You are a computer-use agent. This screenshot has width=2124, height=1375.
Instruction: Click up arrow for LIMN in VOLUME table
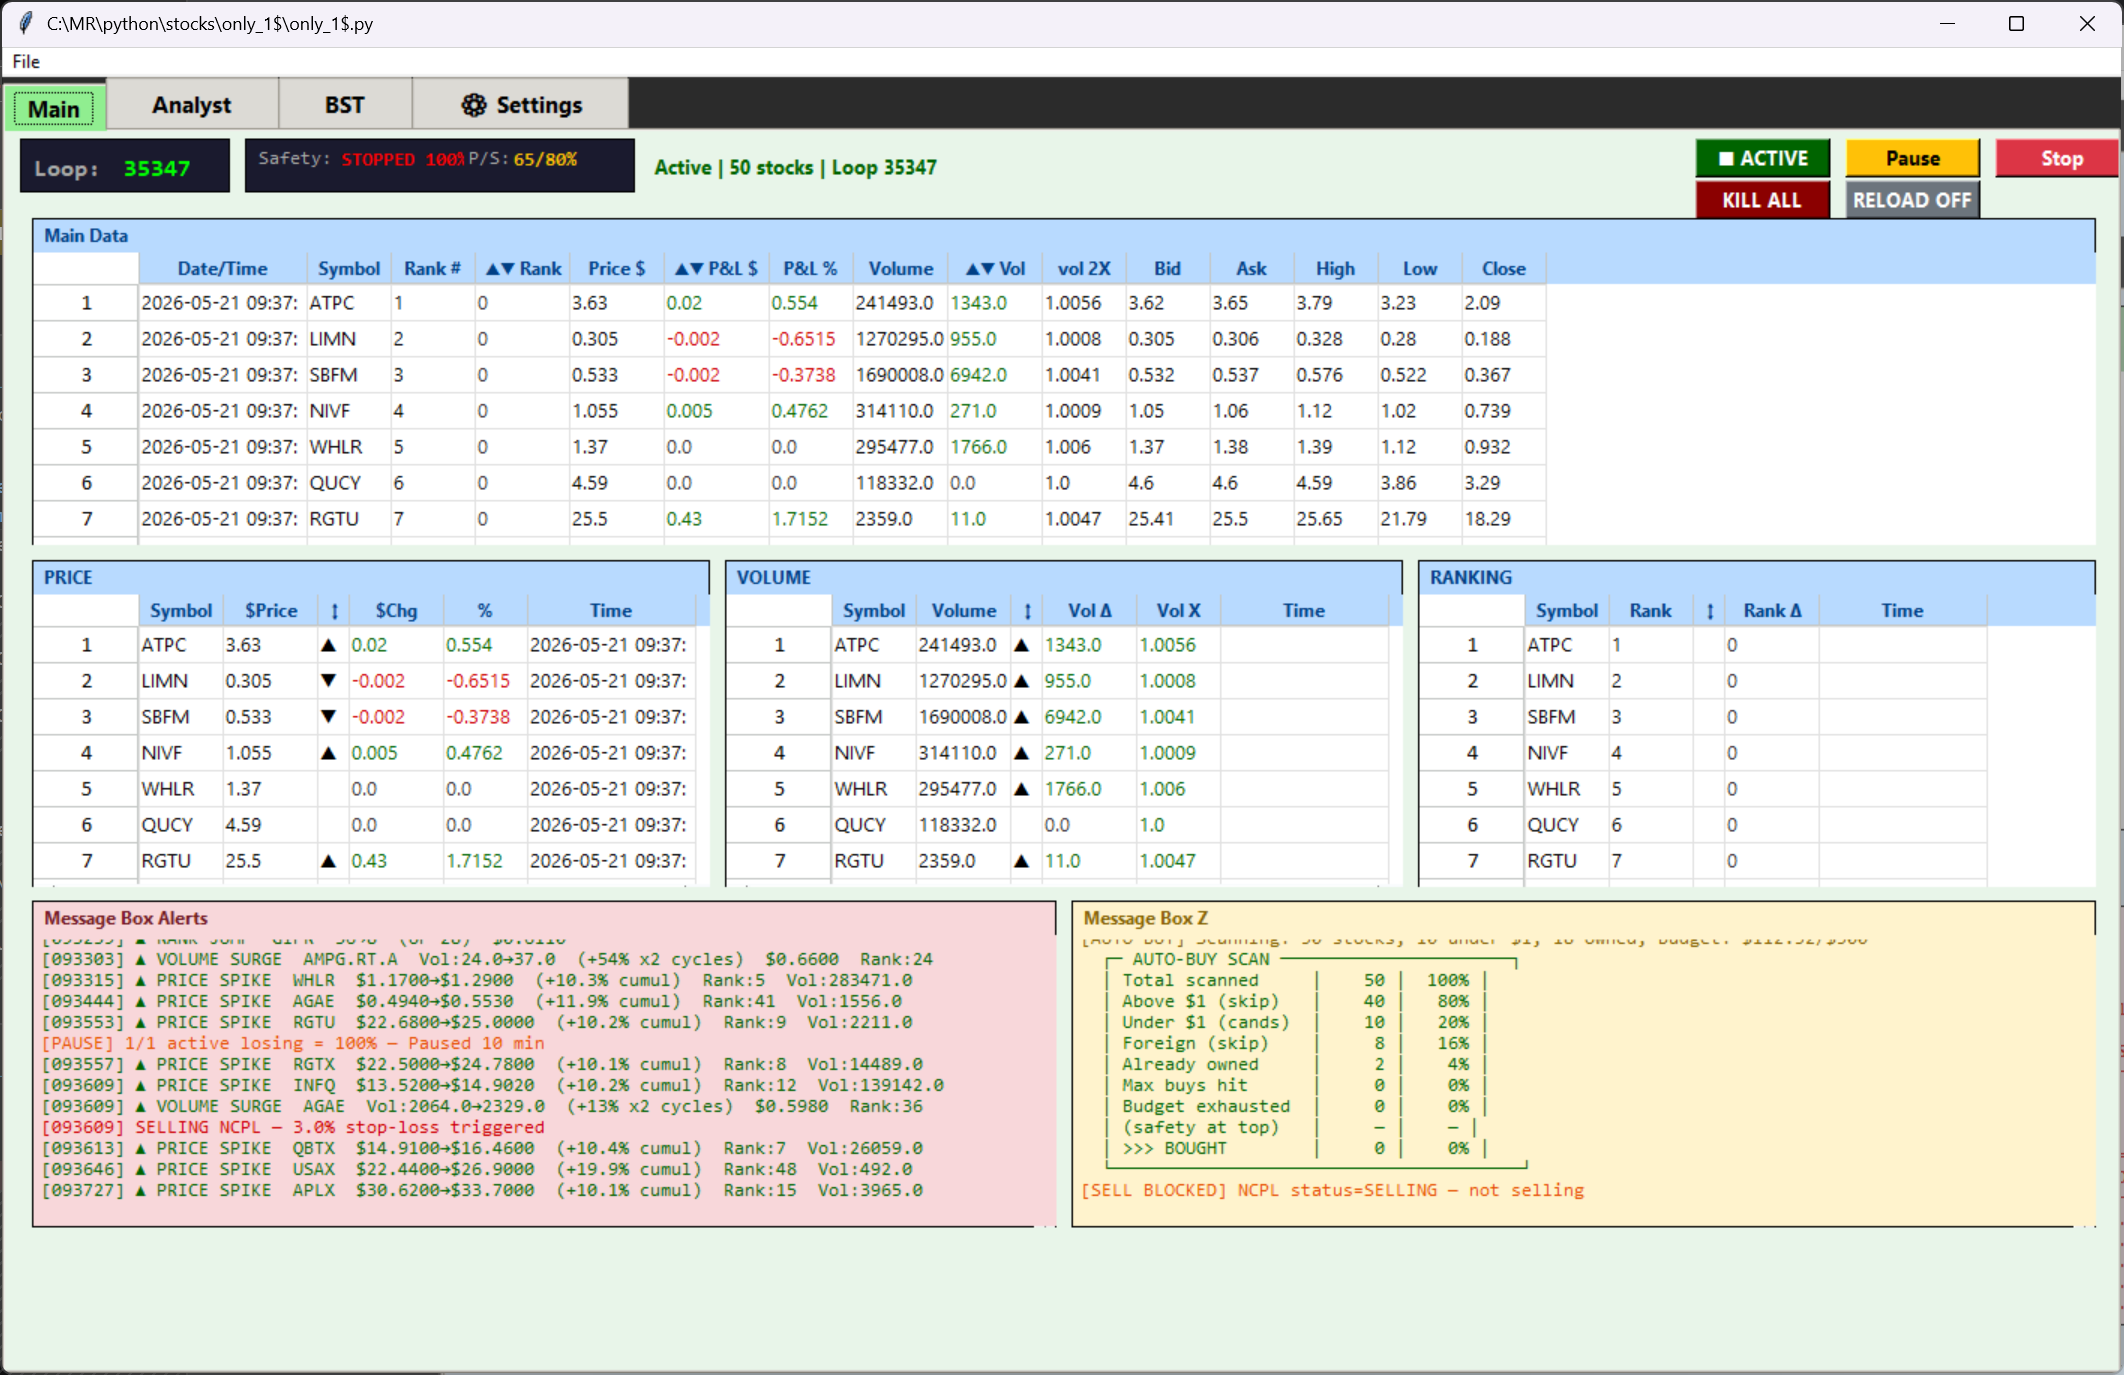1021,681
